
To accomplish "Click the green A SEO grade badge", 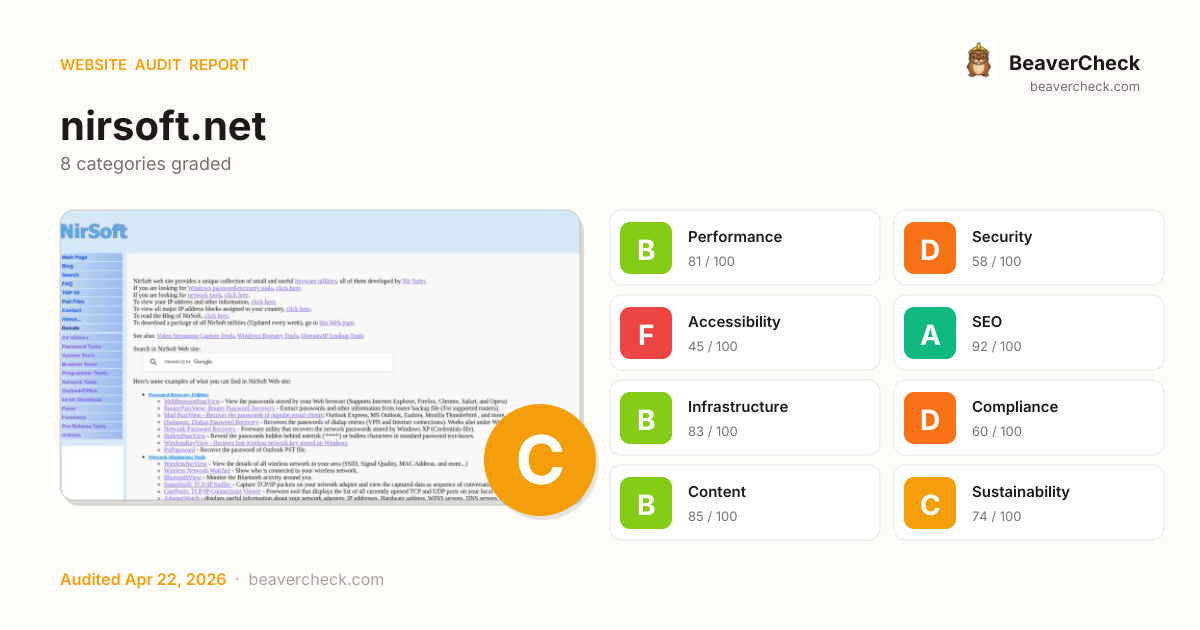I will coord(930,333).
